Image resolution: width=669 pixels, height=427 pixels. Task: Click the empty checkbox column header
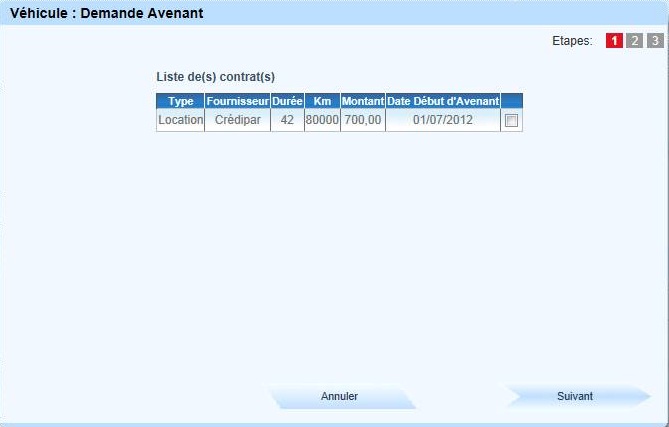click(511, 101)
